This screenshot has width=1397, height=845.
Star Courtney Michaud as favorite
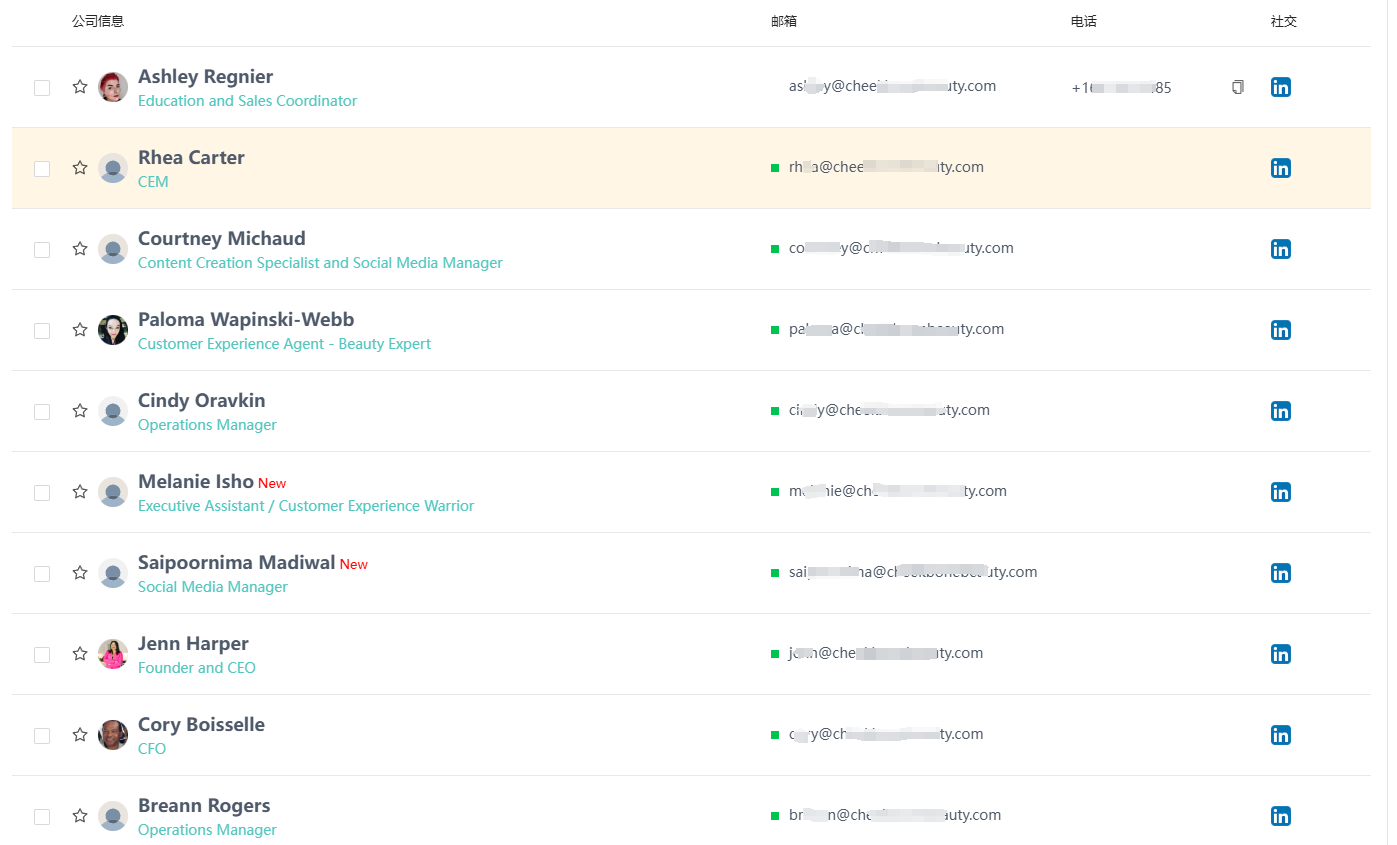[x=80, y=249]
